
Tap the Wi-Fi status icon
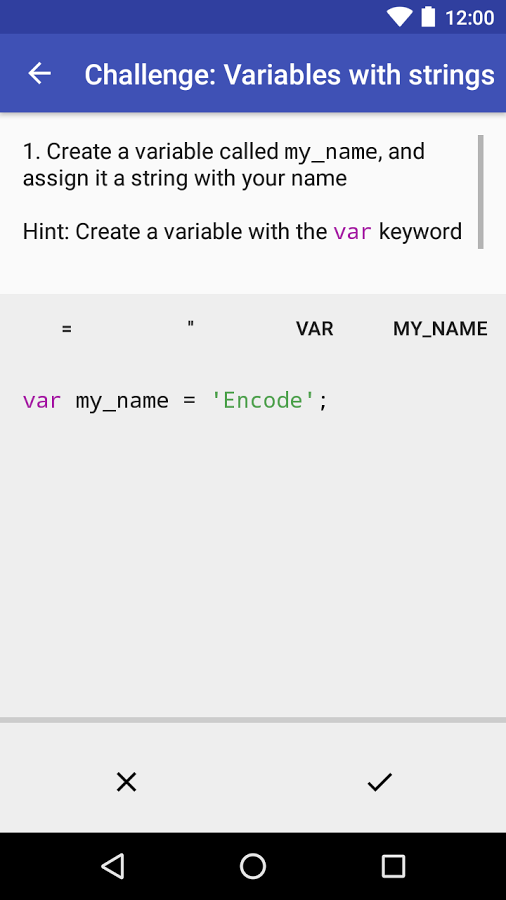click(399, 17)
